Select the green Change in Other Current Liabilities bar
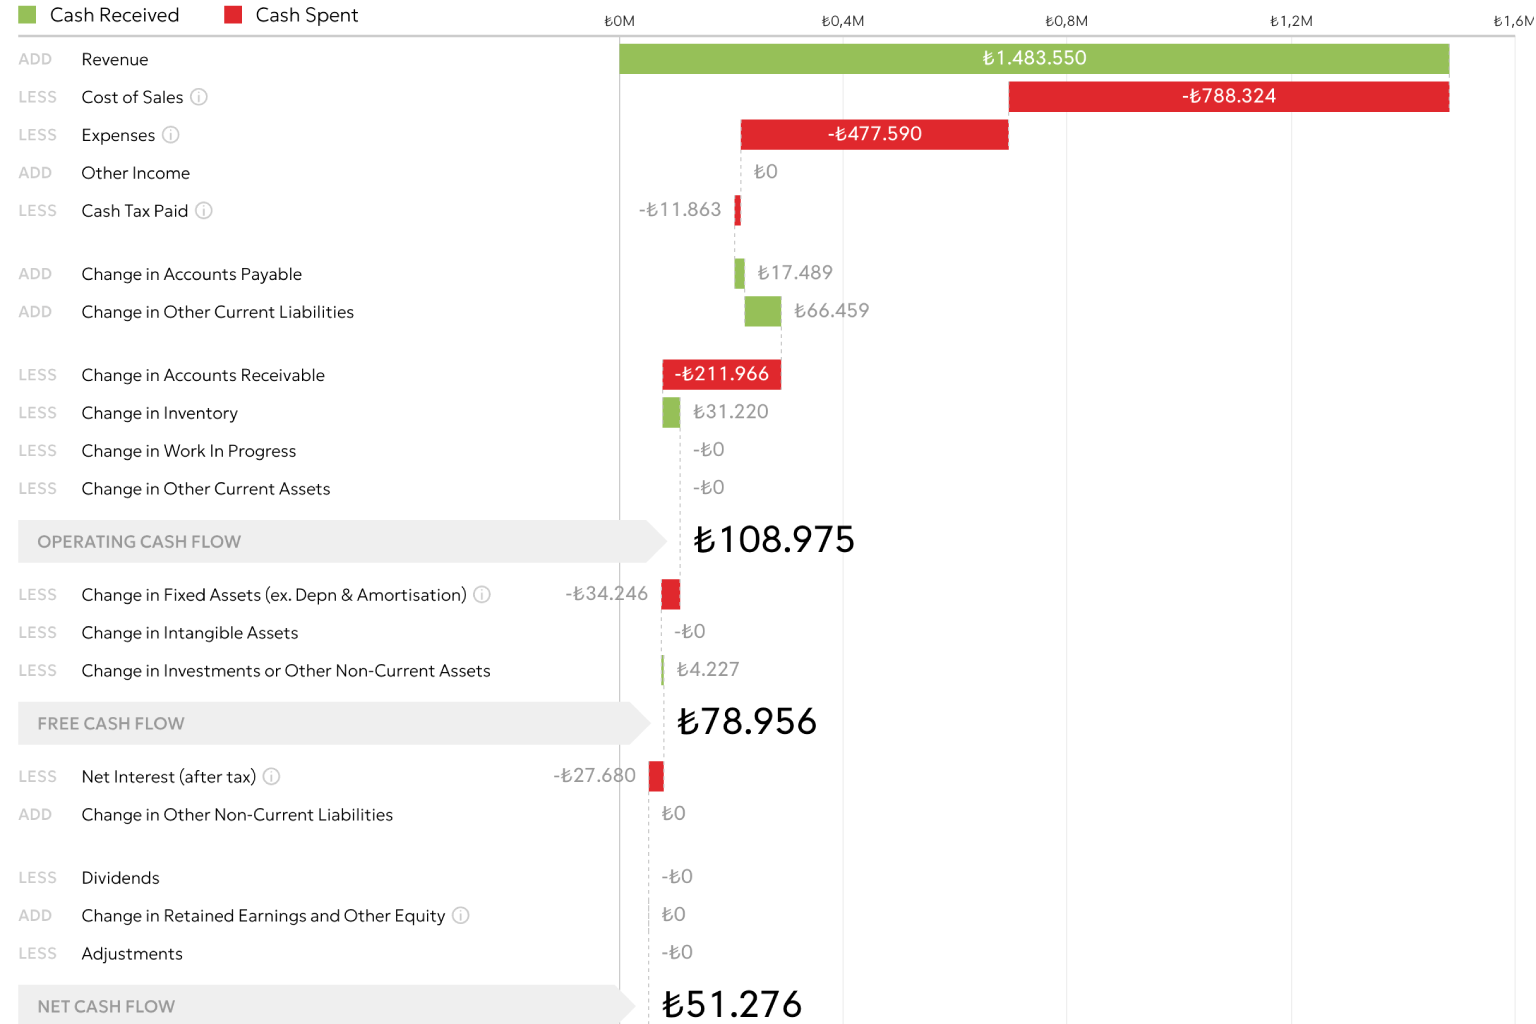Viewport: 1536px width, 1024px height. 762,312
